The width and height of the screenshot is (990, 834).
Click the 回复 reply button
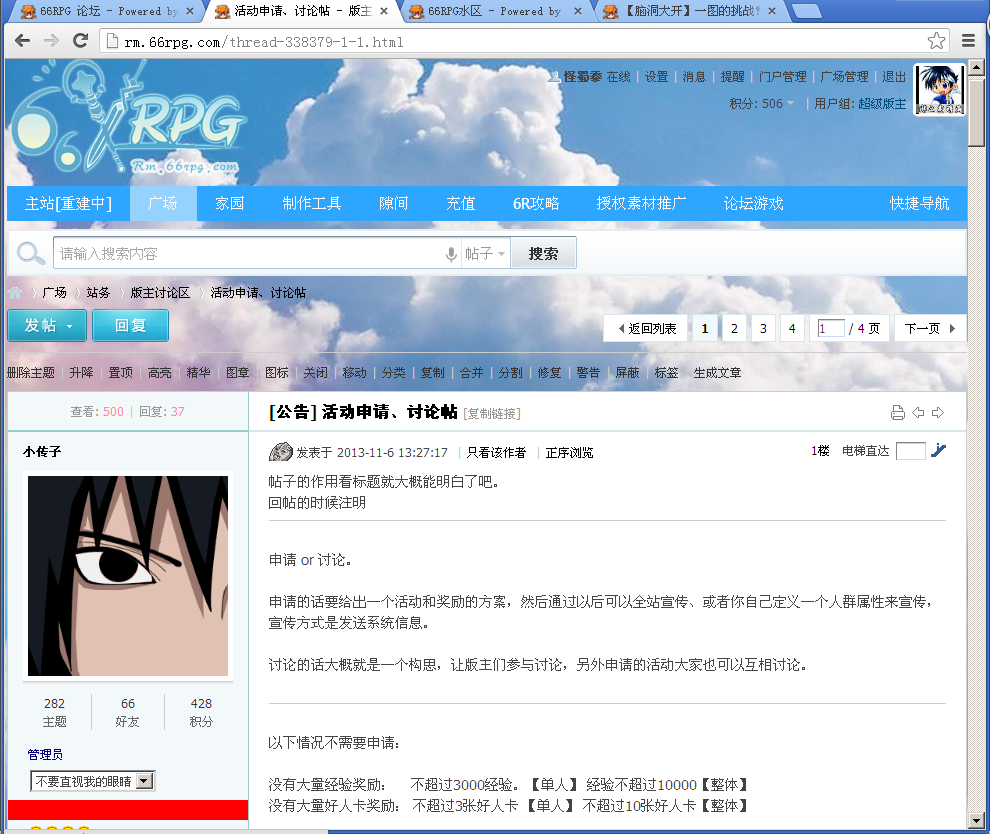pyautogui.click(x=131, y=325)
